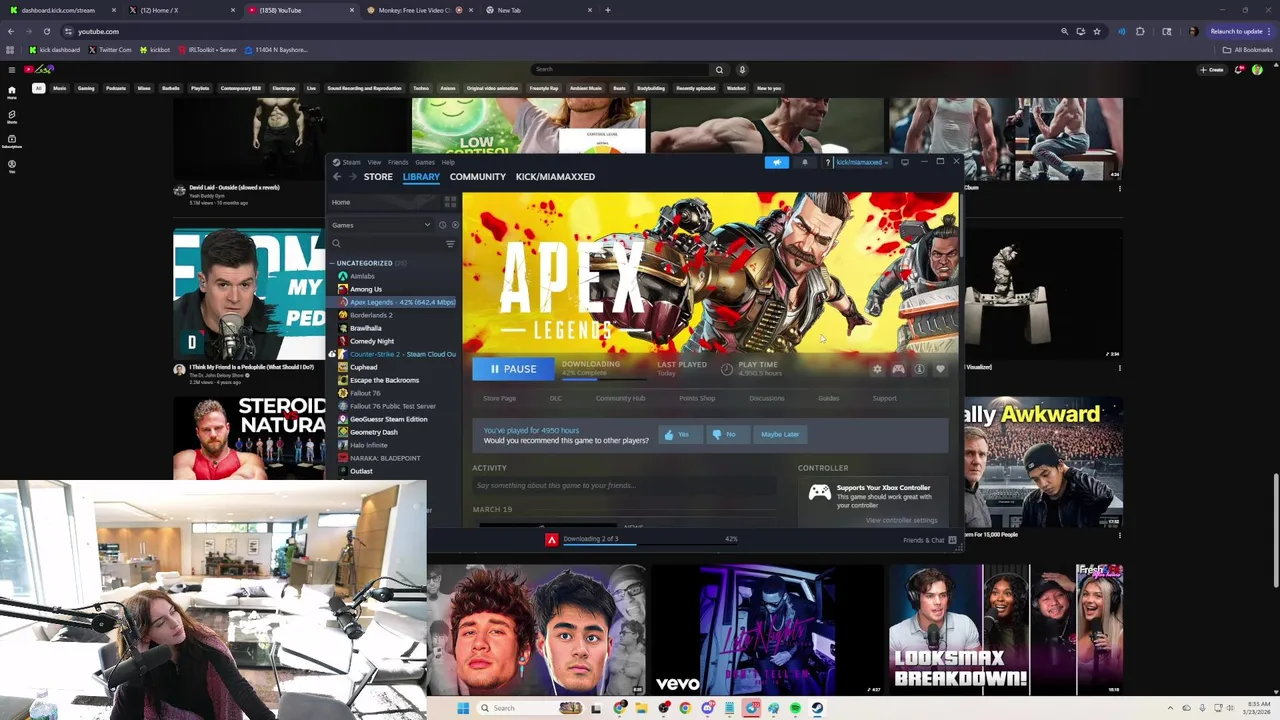Open Support link for Apex
The width and height of the screenshot is (1280, 720).
[884, 398]
